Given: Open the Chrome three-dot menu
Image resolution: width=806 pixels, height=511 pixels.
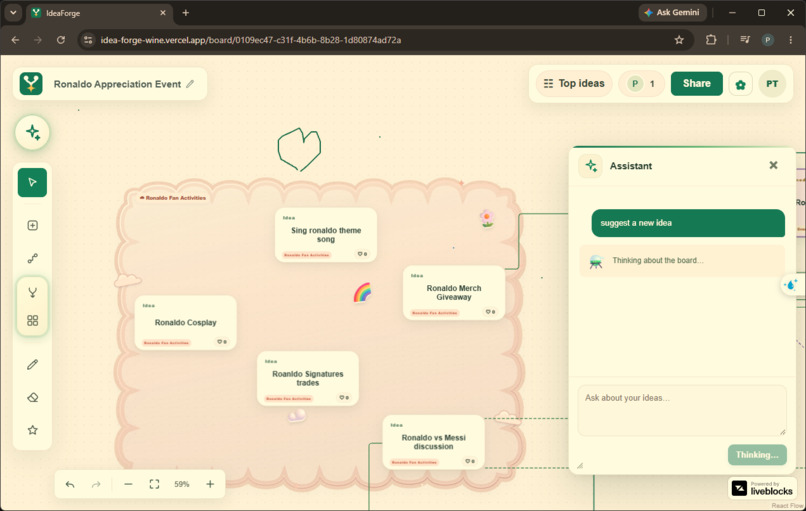Looking at the screenshot, I should pyautogui.click(x=791, y=40).
